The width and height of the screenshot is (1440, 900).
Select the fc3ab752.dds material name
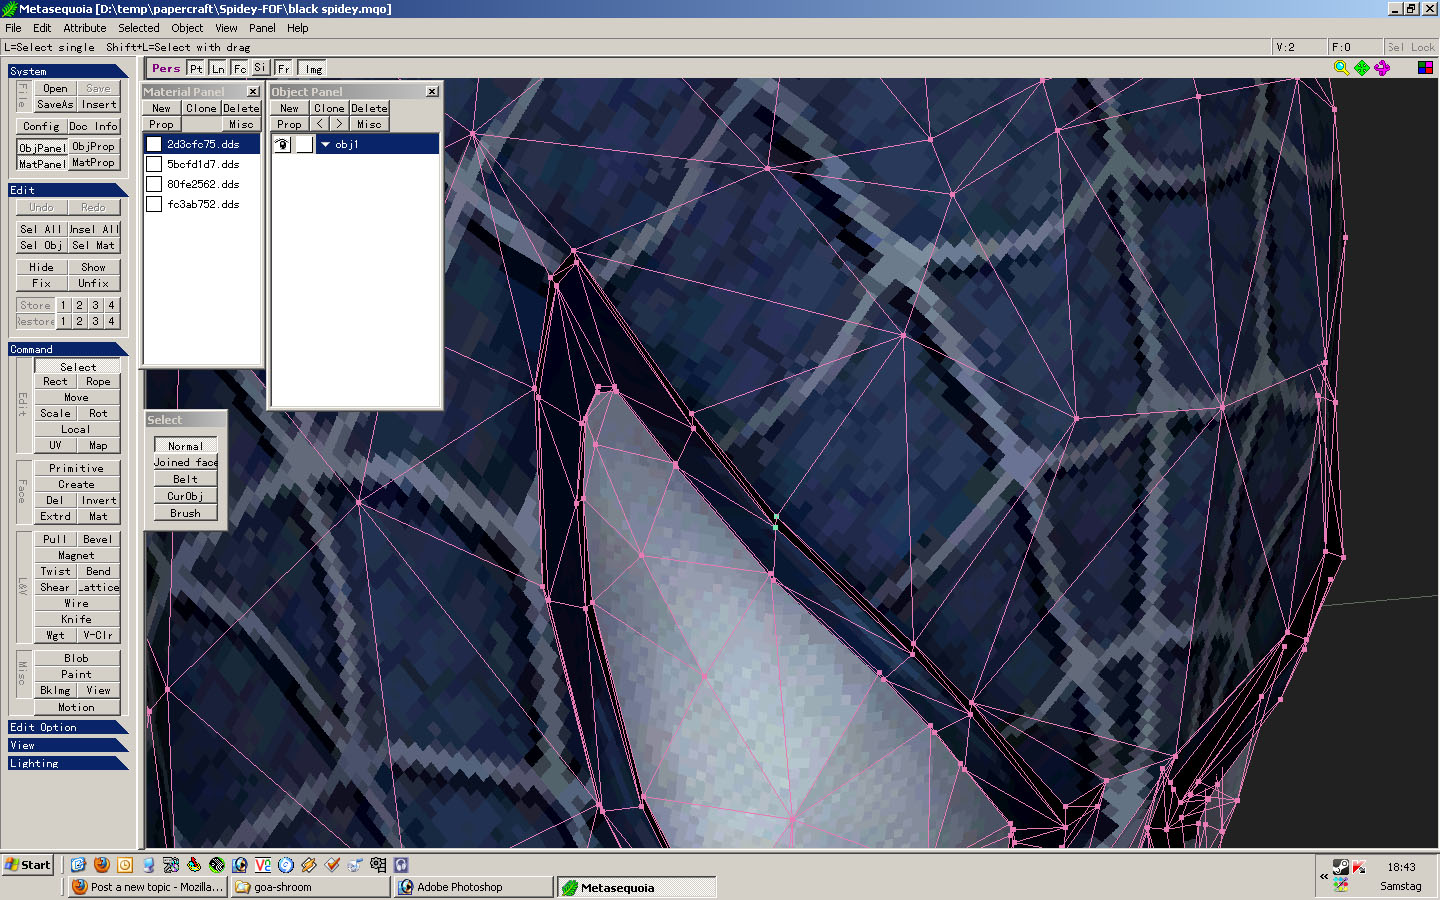pyautogui.click(x=203, y=204)
